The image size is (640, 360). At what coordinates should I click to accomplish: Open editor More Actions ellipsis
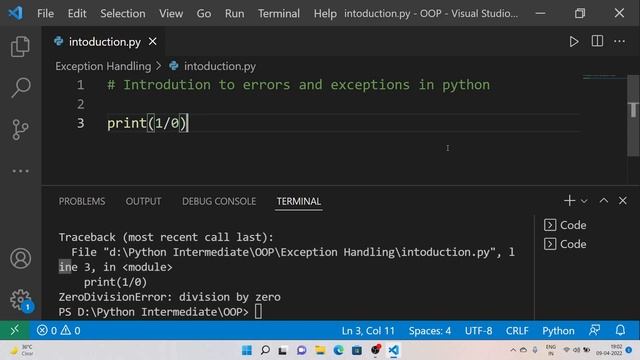[x=619, y=41]
